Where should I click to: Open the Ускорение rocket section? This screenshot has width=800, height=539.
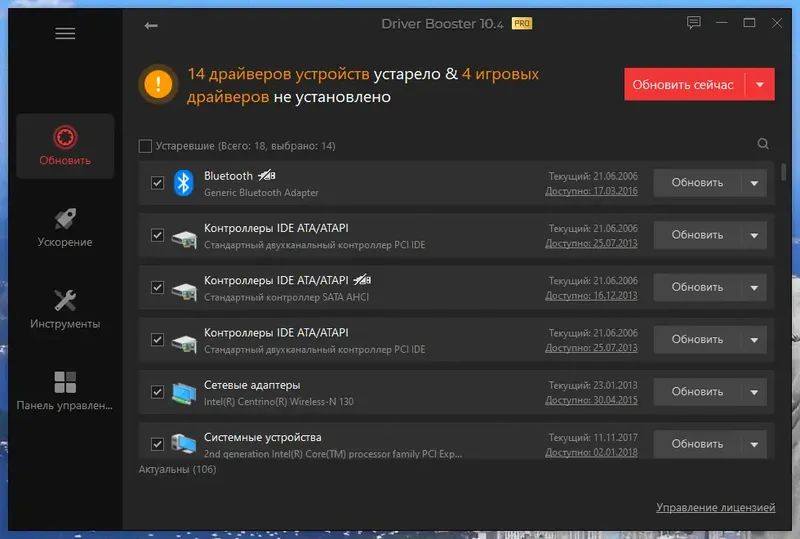point(65,228)
